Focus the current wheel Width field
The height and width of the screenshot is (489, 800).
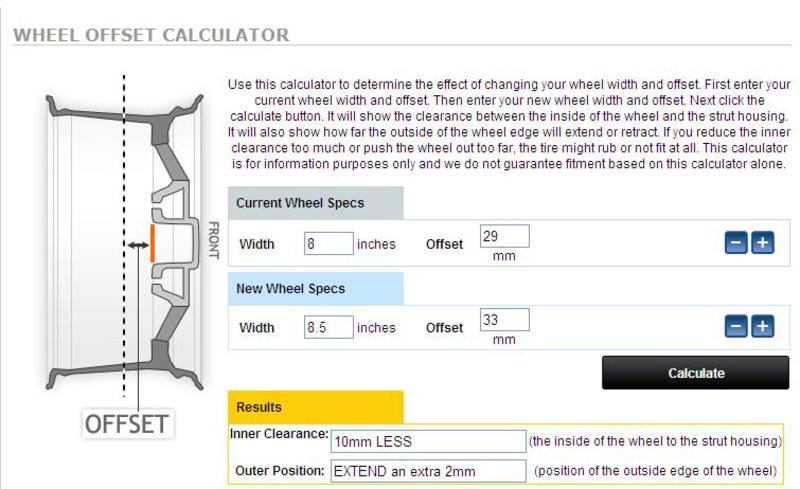point(329,243)
